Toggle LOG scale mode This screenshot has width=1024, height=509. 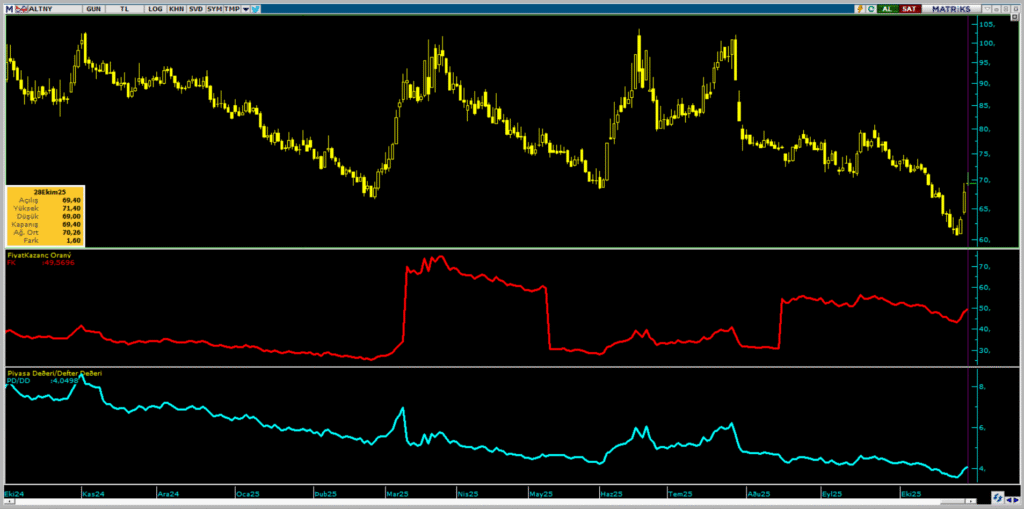click(x=154, y=8)
